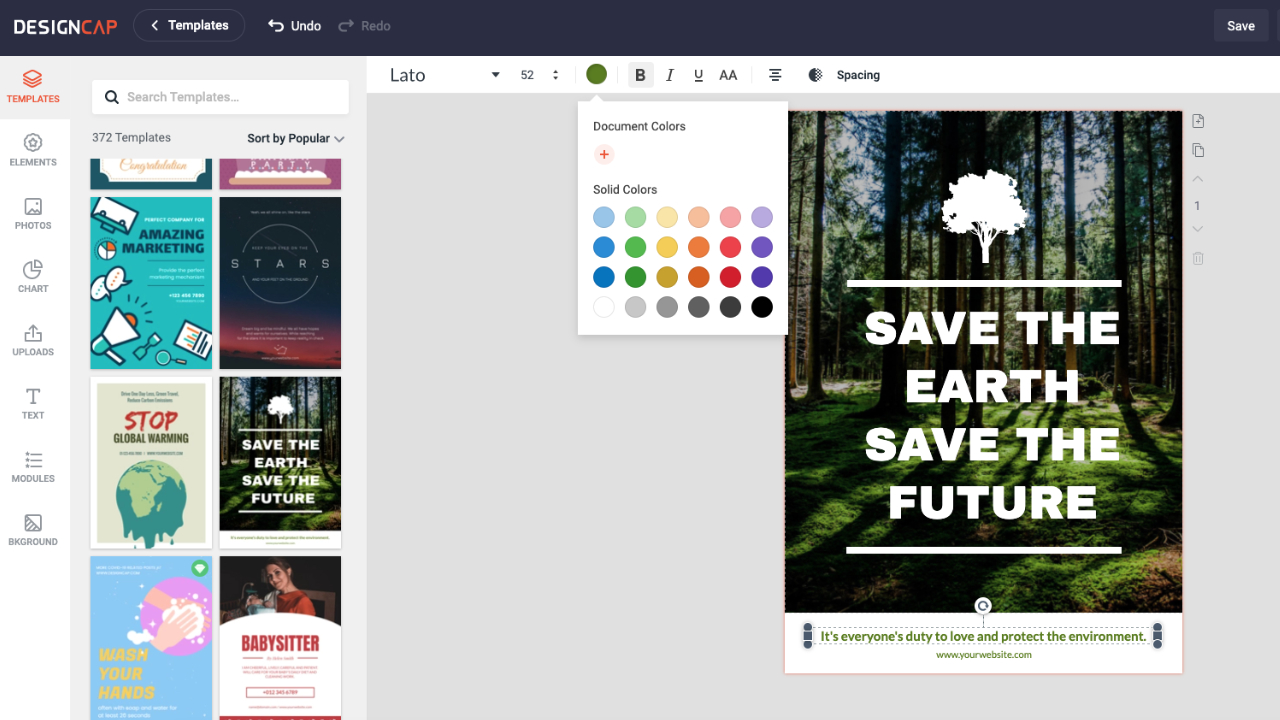Screen dimensions: 1280x720
Task: Click the rotate handle above selected text
Action: pyautogui.click(x=983, y=606)
